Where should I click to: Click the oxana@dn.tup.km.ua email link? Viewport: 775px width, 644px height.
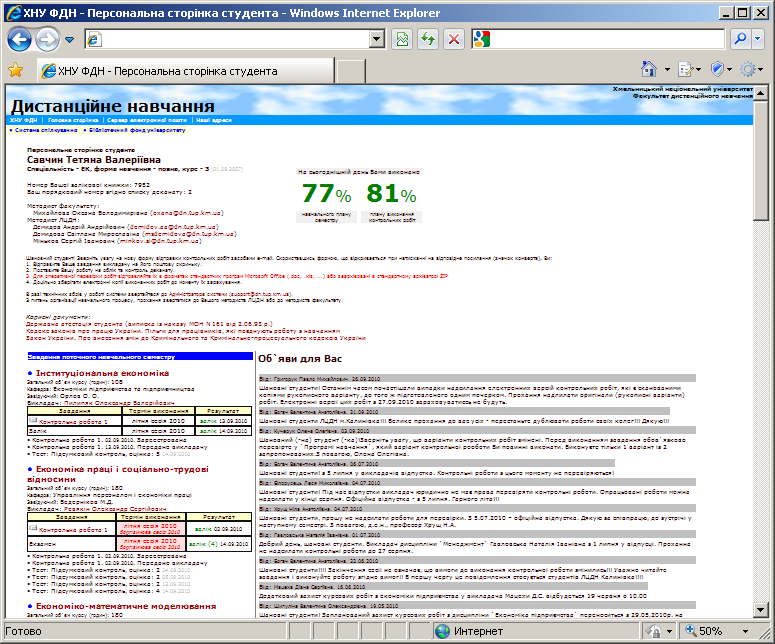pyautogui.click(x=187, y=213)
